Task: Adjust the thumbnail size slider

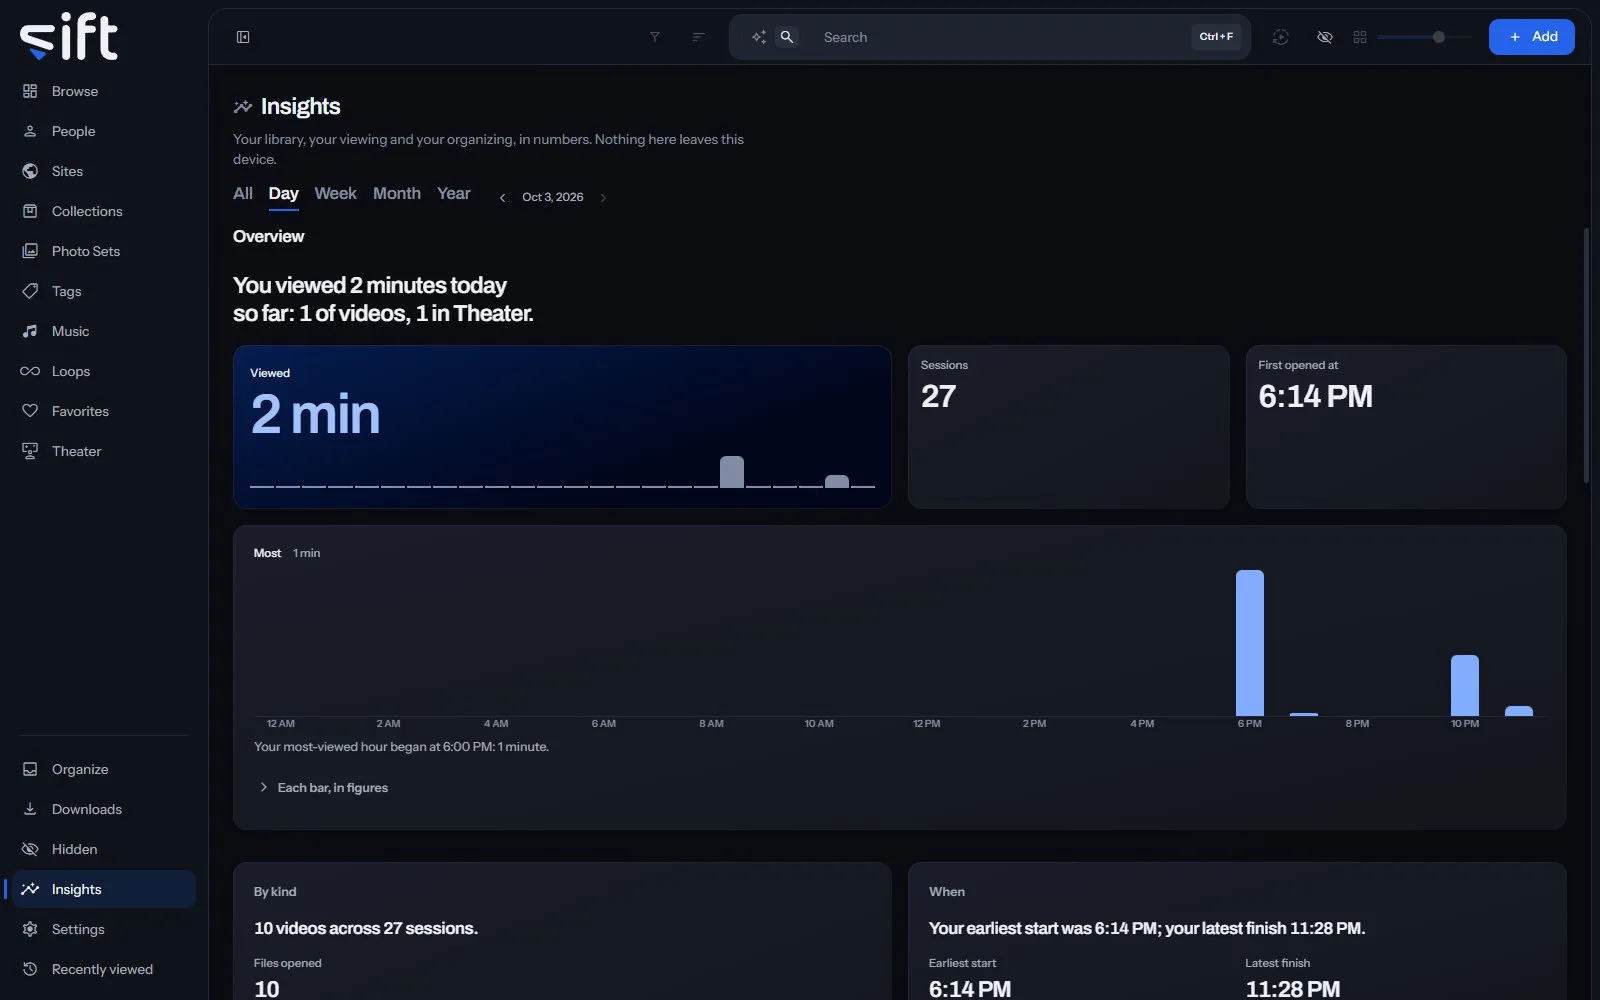Action: (x=1424, y=37)
